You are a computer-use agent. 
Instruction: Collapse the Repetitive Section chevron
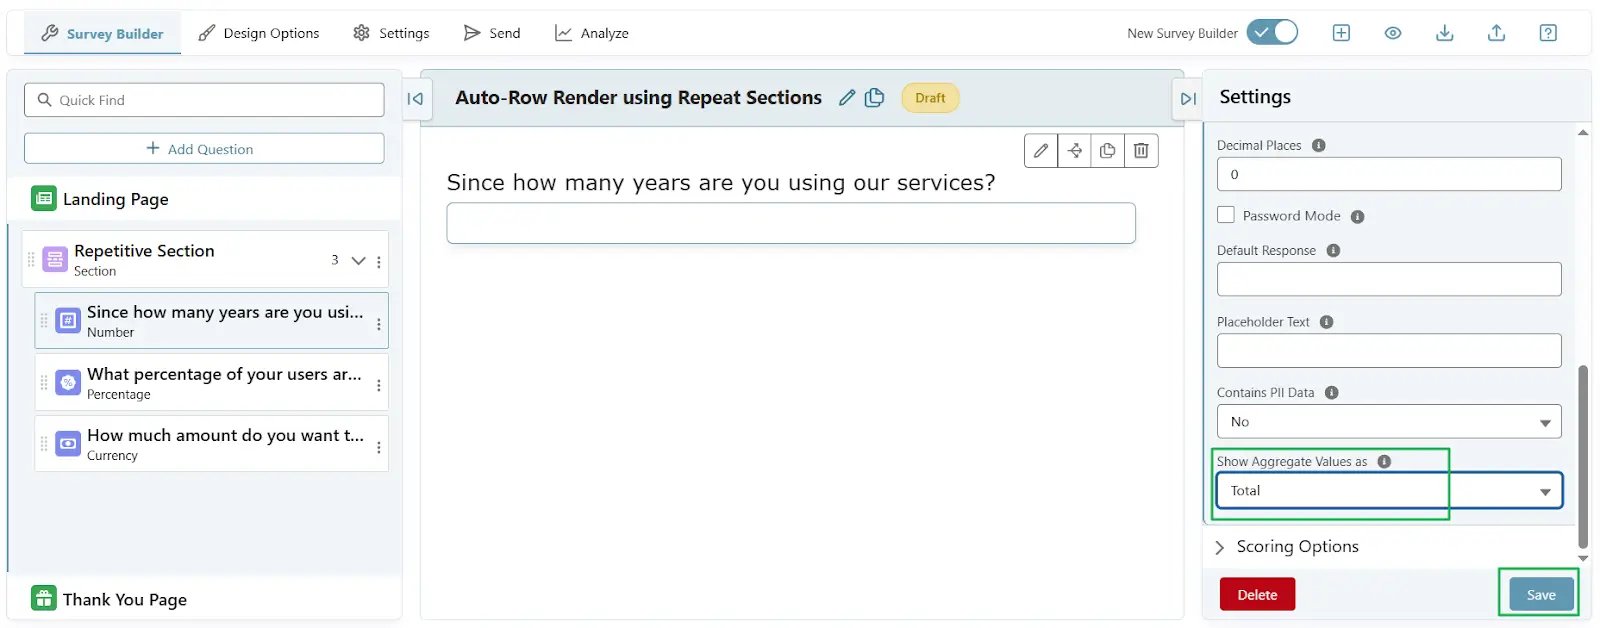(x=358, y=260)
